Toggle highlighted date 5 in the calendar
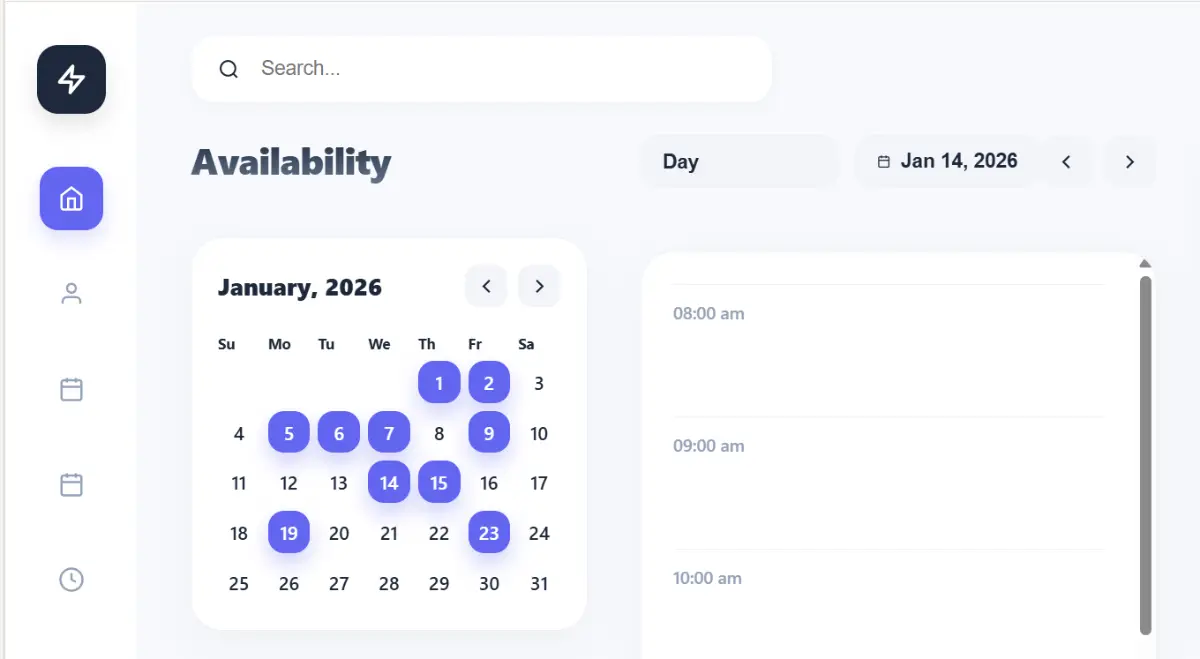The width and height of the screenshot is (1200, 659). pyautogui.click(x=289, y=433)
